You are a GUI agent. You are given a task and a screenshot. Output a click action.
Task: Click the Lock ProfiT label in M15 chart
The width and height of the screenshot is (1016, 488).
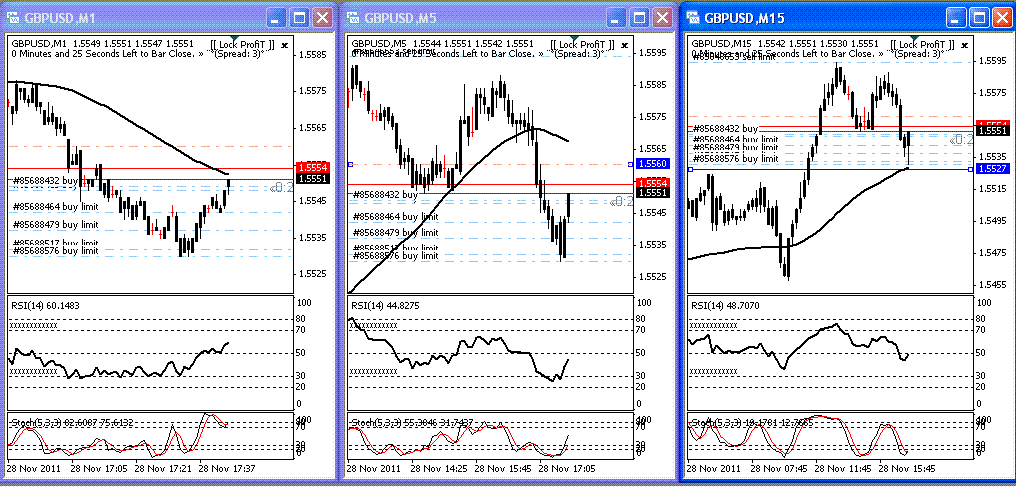[922, 45]
